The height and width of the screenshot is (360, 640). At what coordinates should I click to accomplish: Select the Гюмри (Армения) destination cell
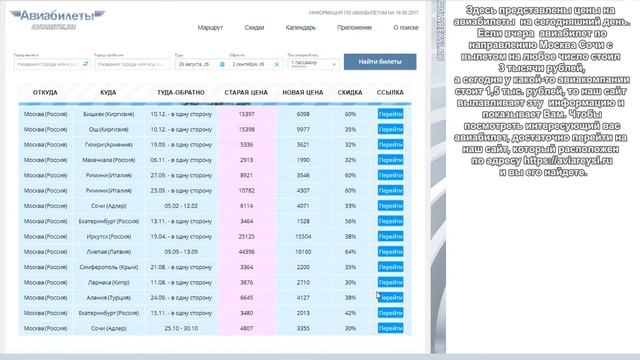pos(109,144)
